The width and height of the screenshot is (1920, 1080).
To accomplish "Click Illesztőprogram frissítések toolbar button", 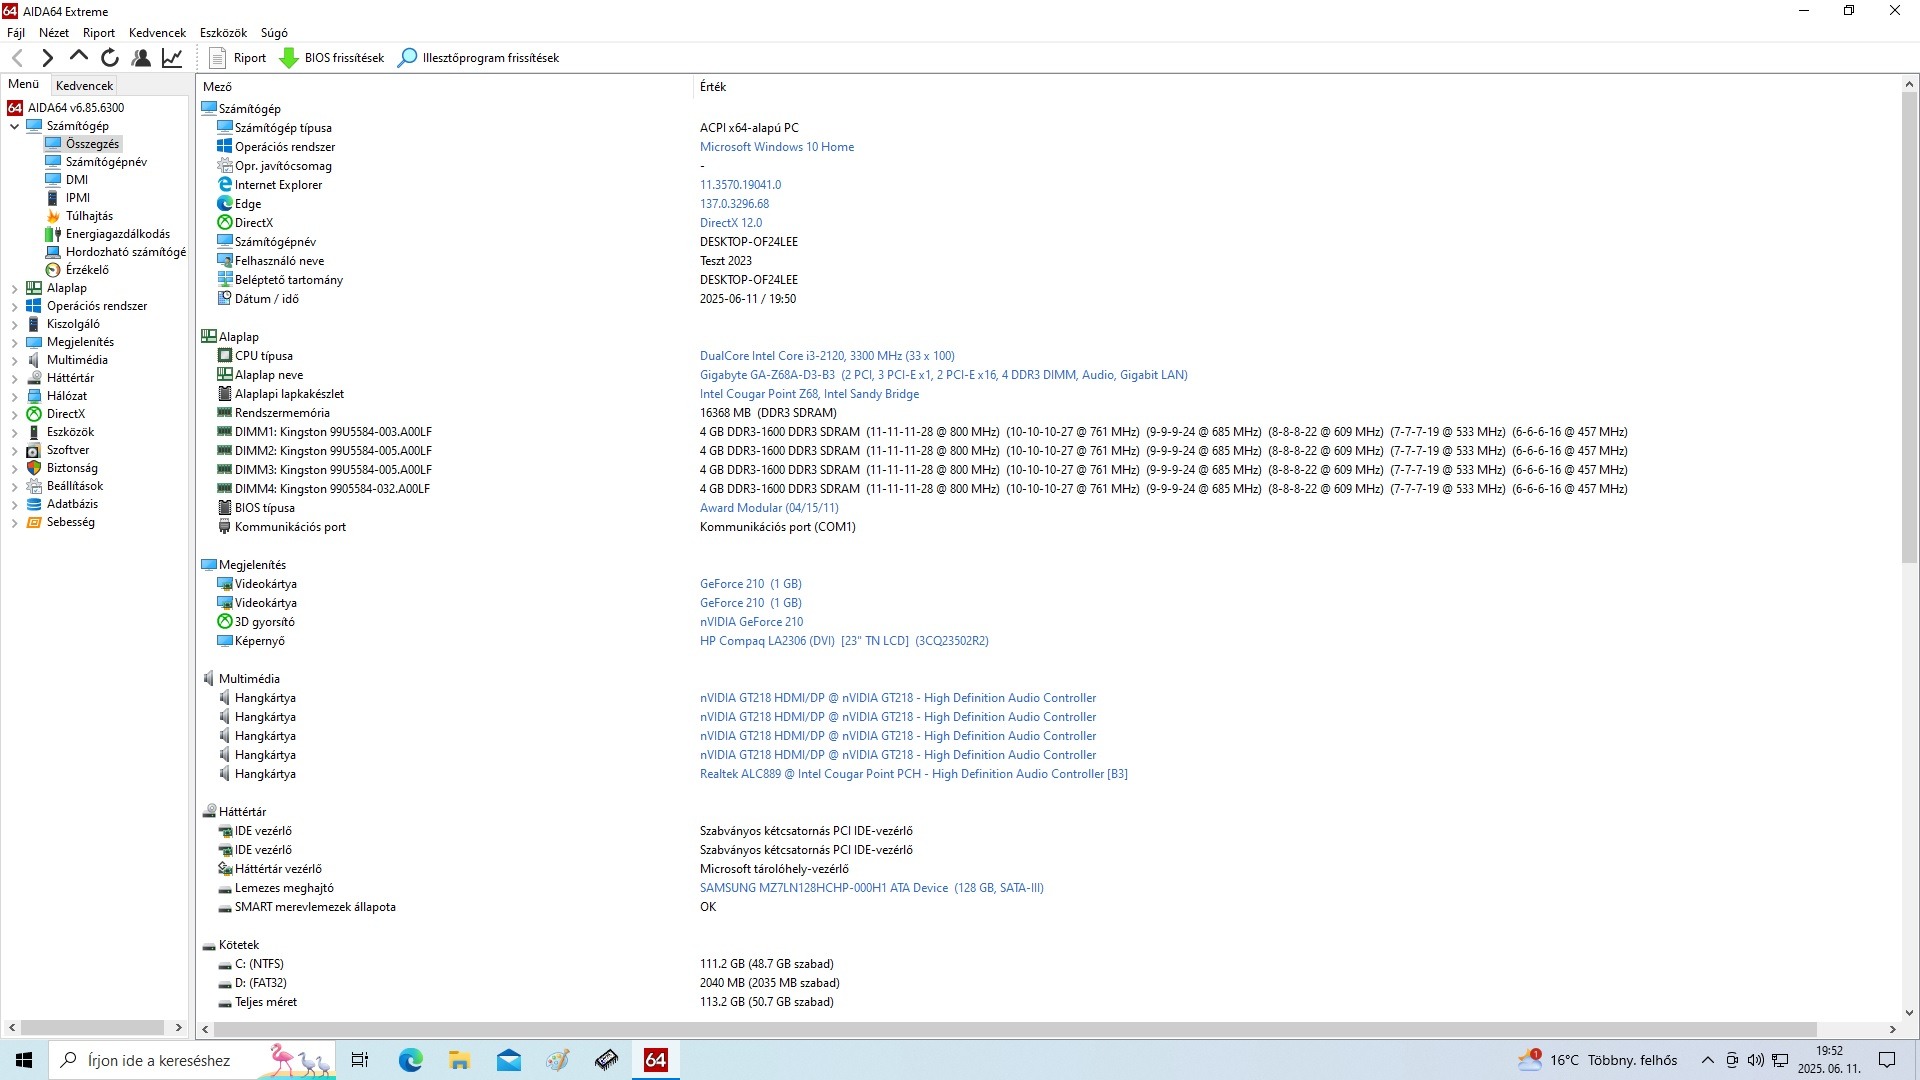I will point(479,58).
